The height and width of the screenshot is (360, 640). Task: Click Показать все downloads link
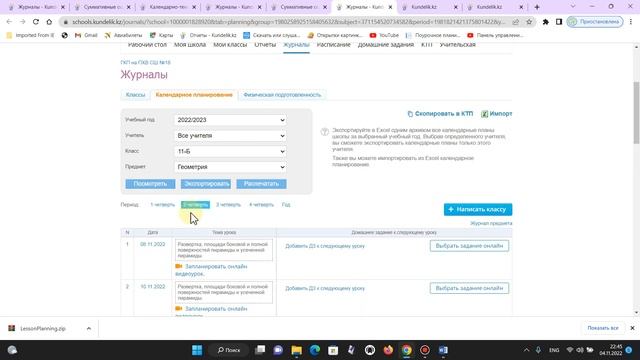tap(603, 328)
